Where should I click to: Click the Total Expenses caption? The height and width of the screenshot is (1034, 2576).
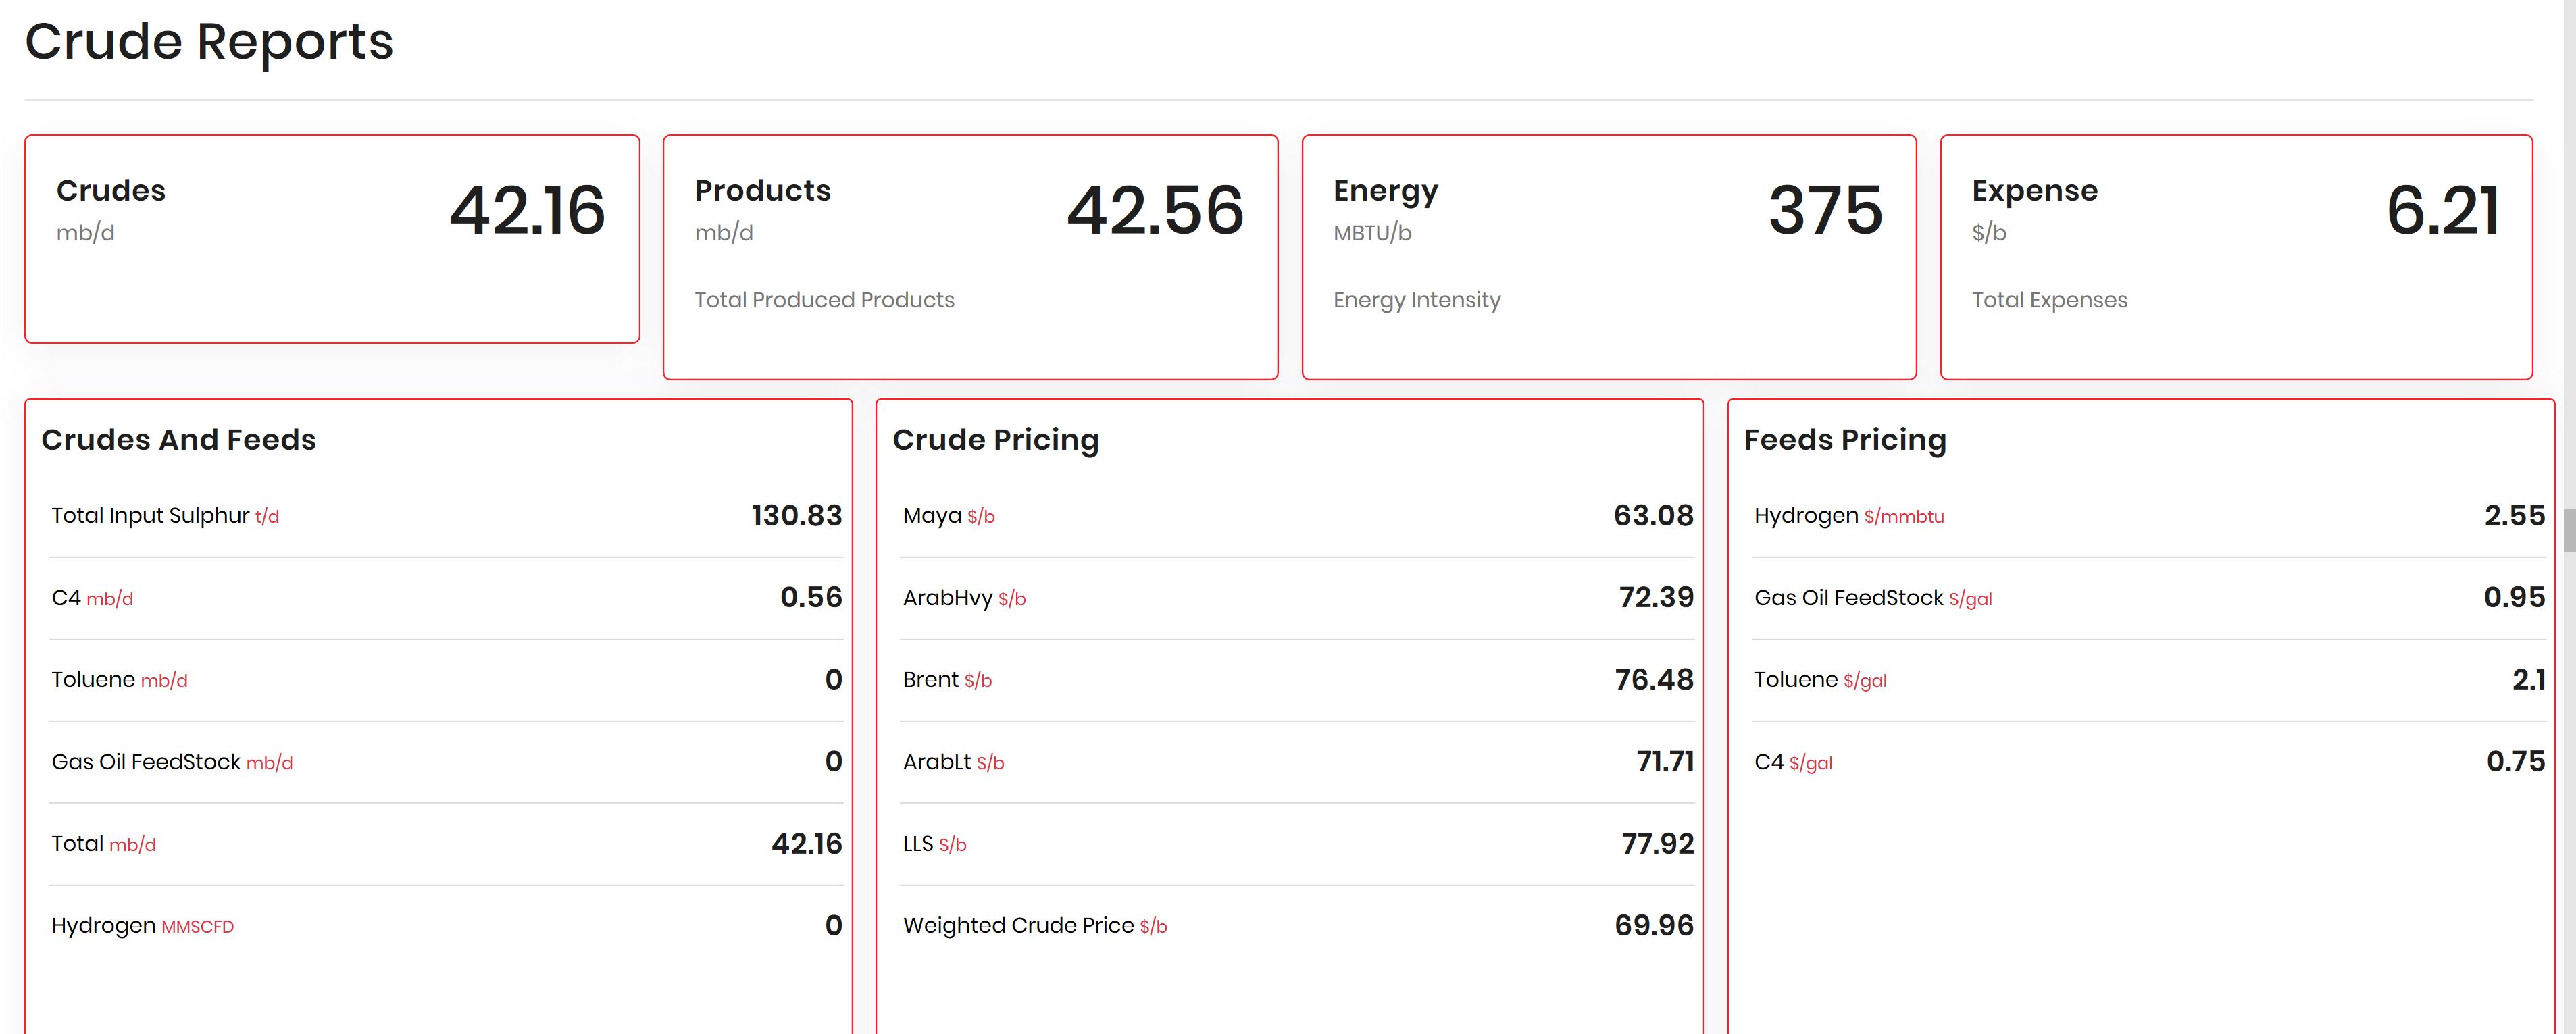(2050, 300)
